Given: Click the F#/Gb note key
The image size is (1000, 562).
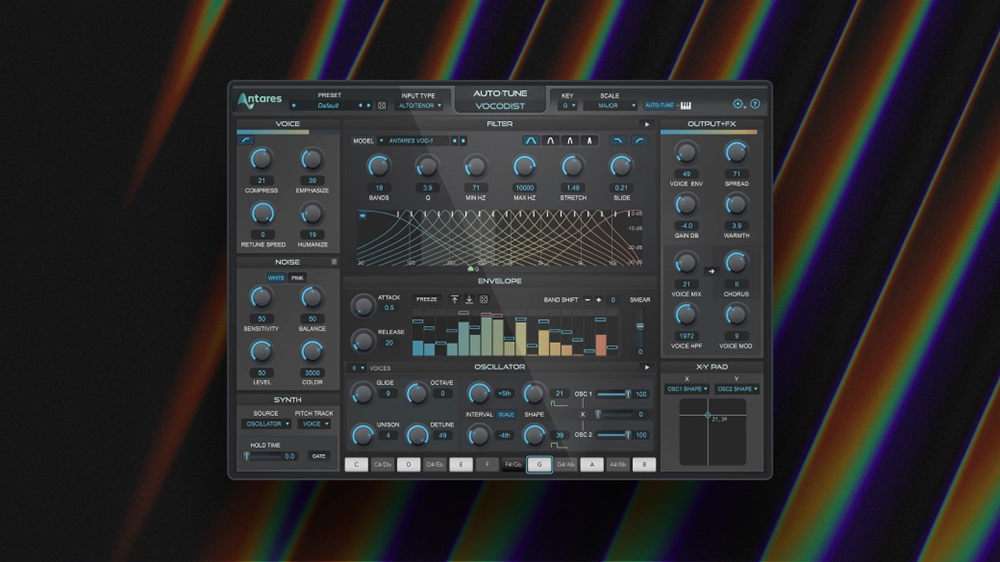Looking at the screenshot, I should click(513, 464).
